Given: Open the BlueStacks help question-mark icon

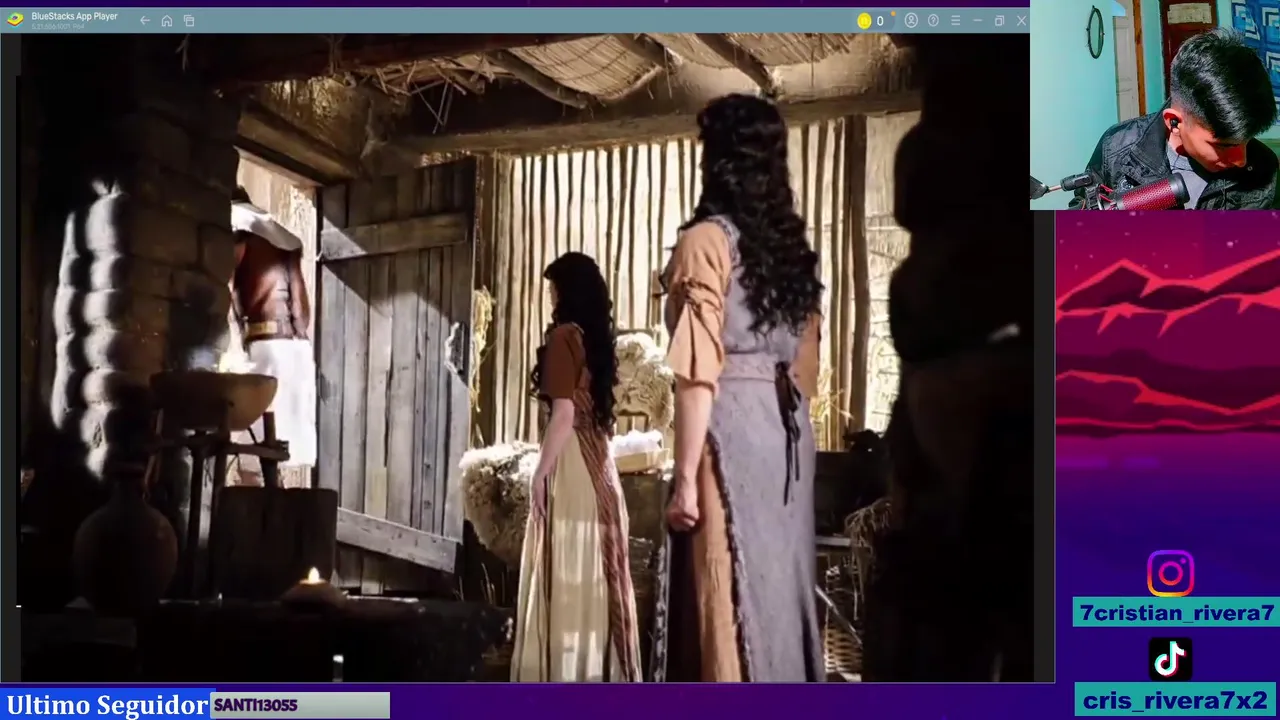Looking at the screenshot, I should click(933, 20).
